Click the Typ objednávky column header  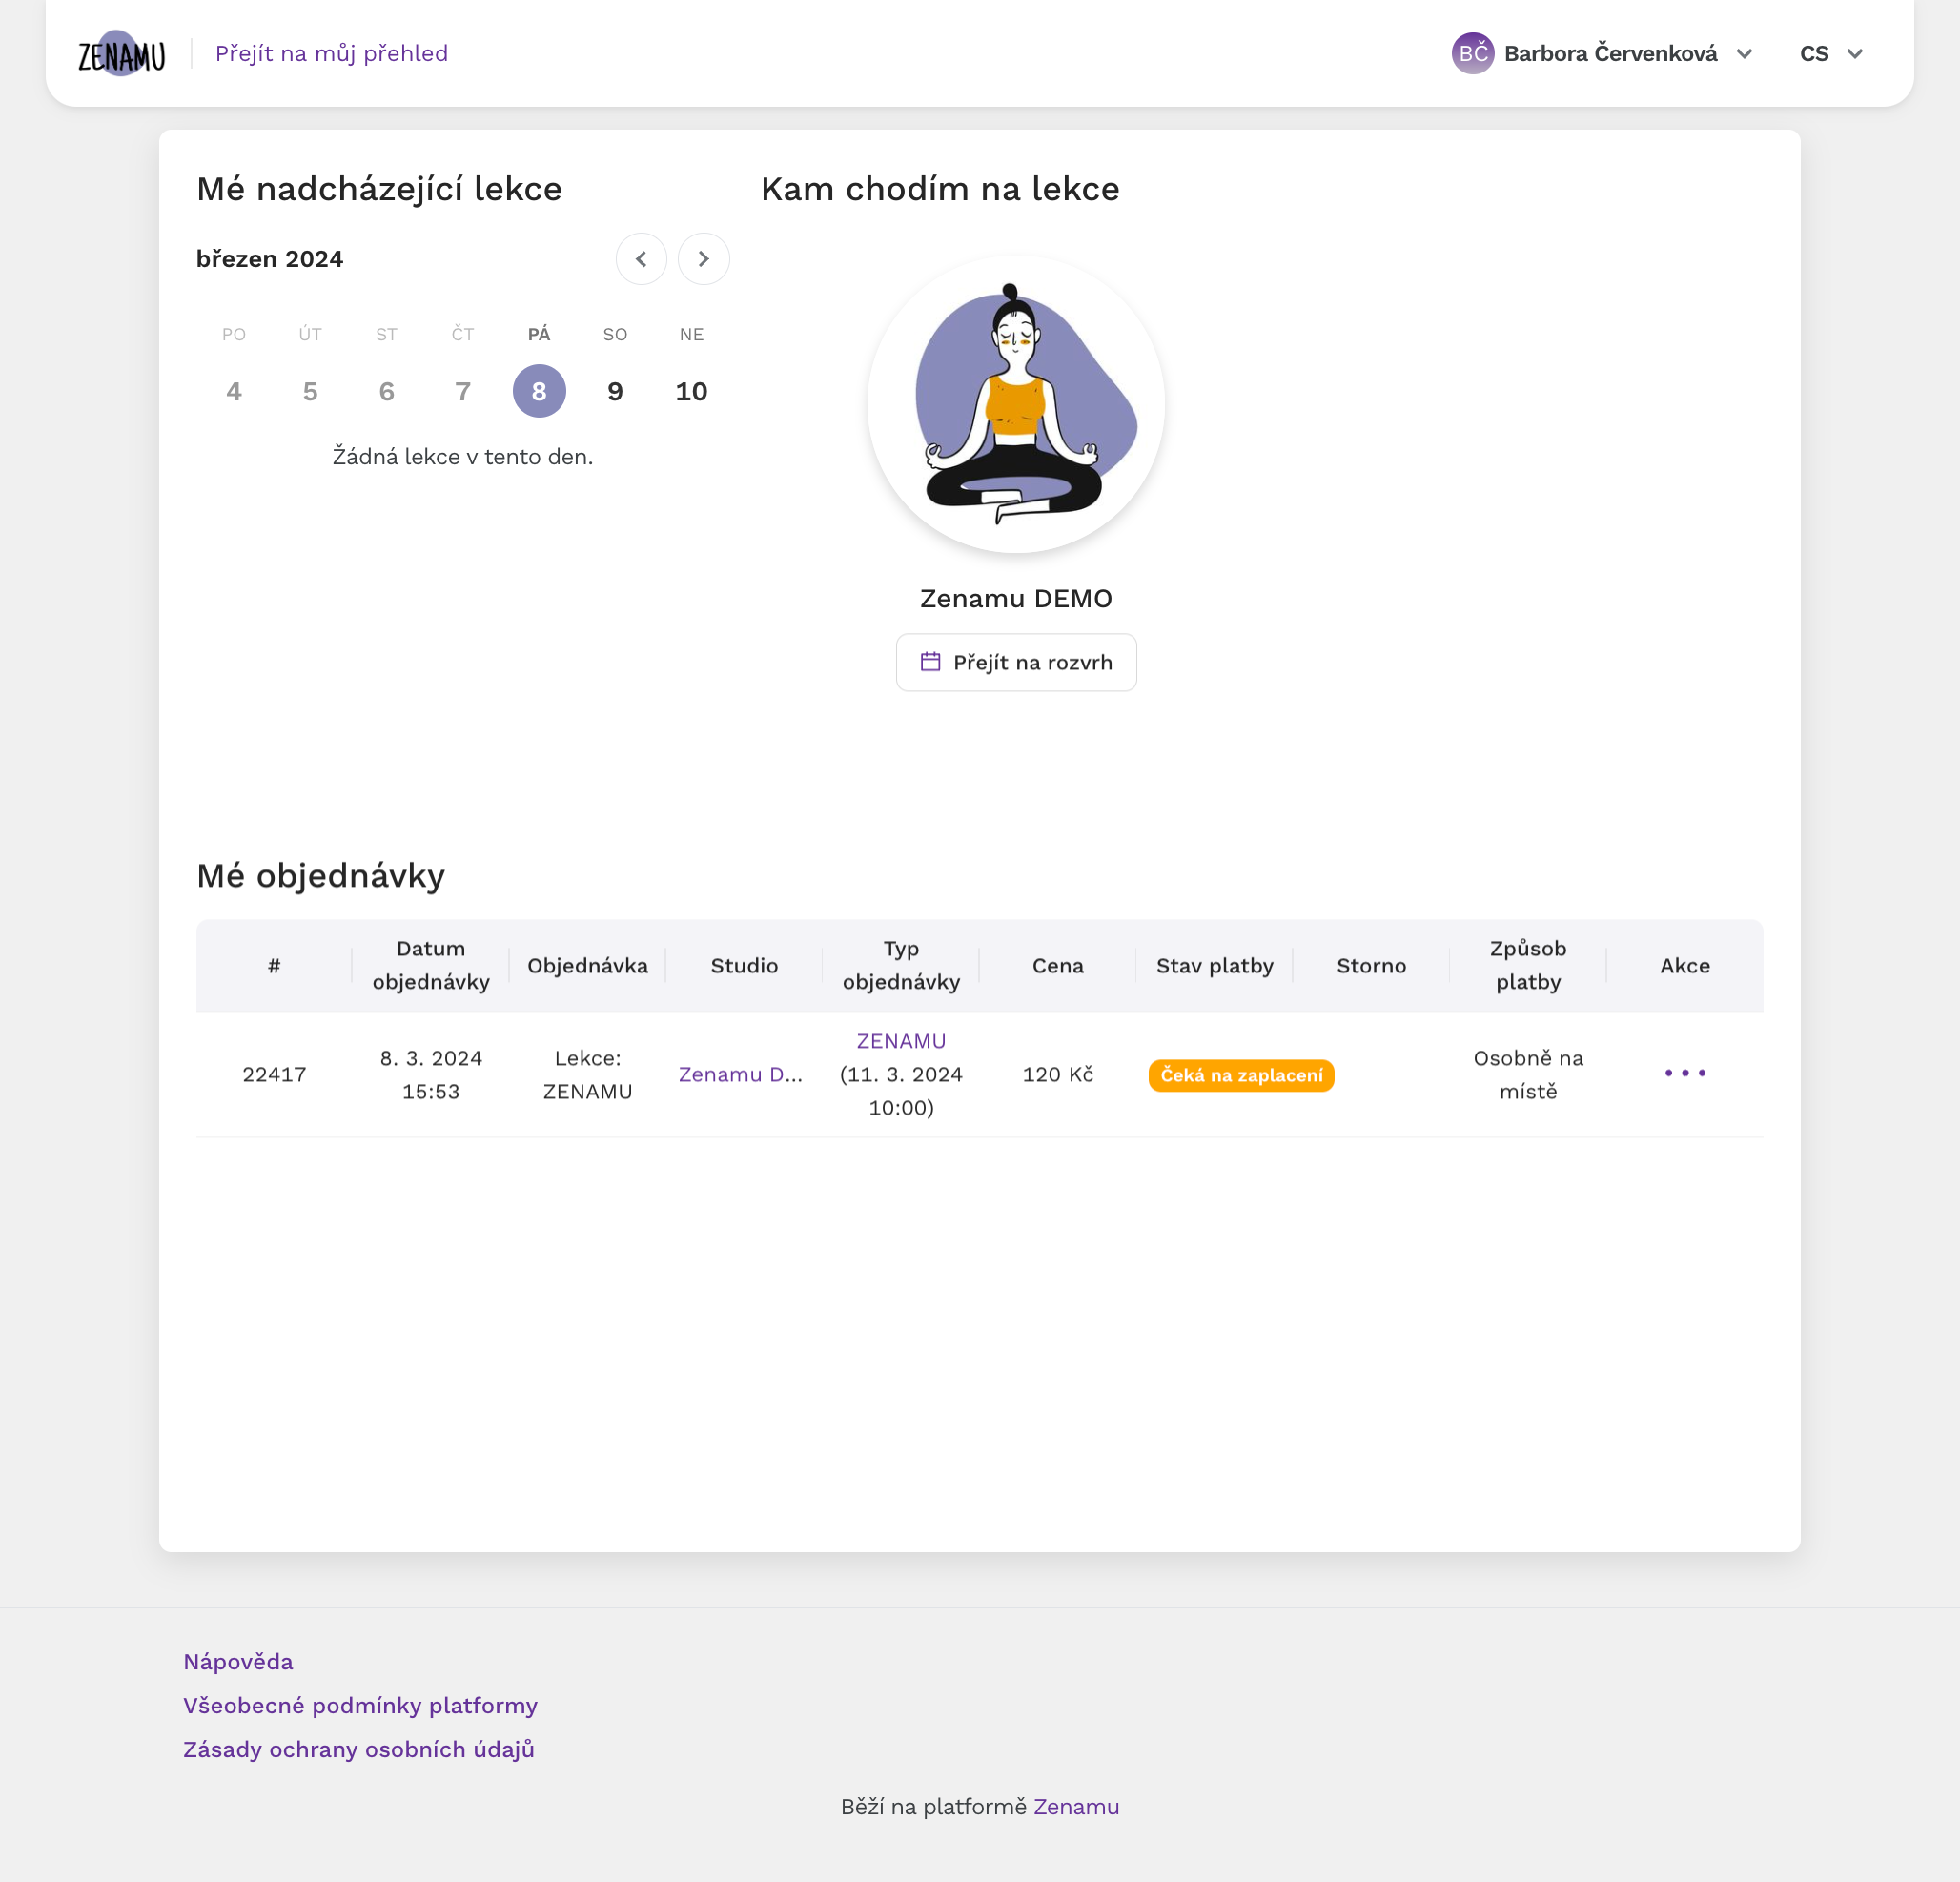click(901, 965)
